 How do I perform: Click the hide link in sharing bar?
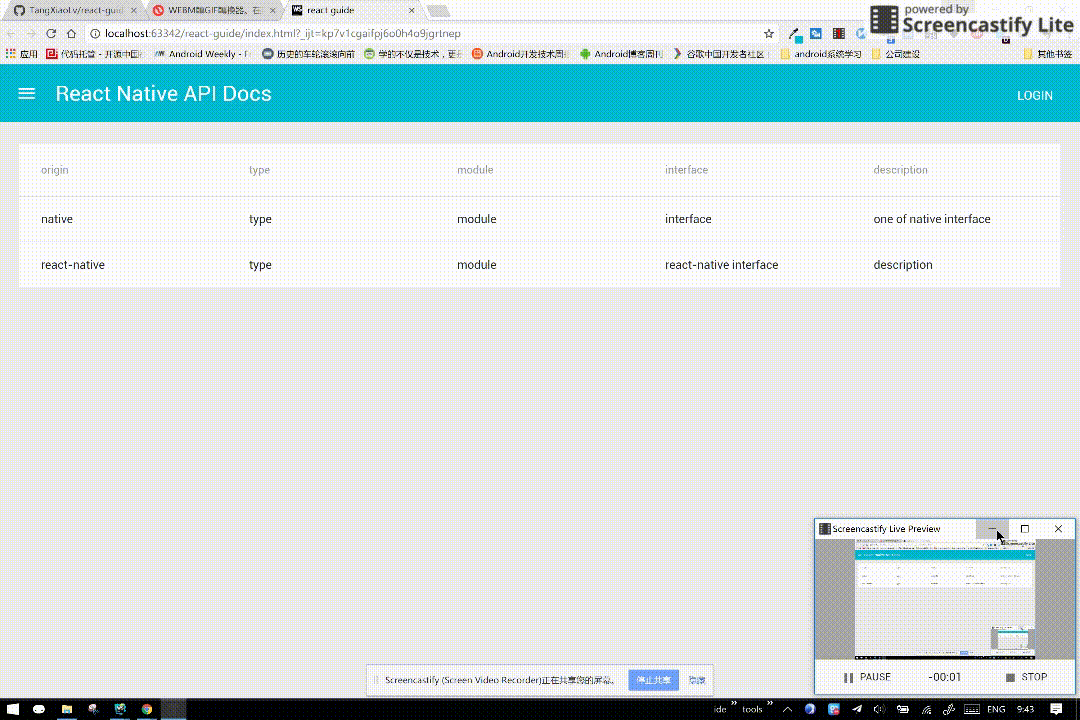click(x=697, y=680)
